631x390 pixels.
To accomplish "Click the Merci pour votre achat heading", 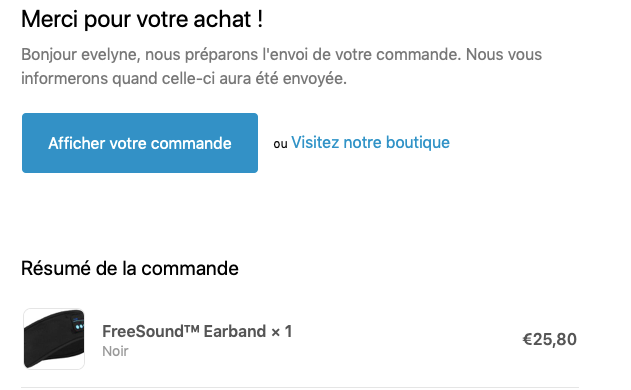I will tap(142, 19).
